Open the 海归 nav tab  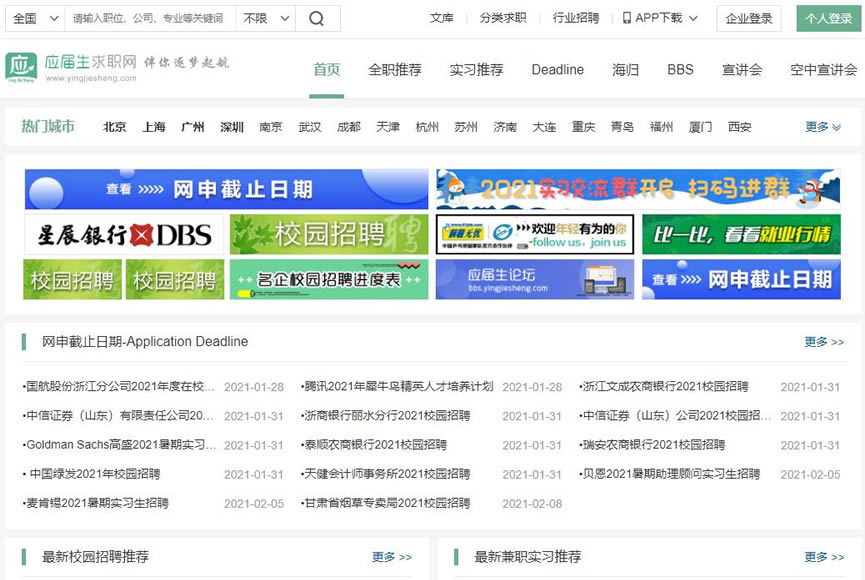pyautogui.click(x=626, y=70)
